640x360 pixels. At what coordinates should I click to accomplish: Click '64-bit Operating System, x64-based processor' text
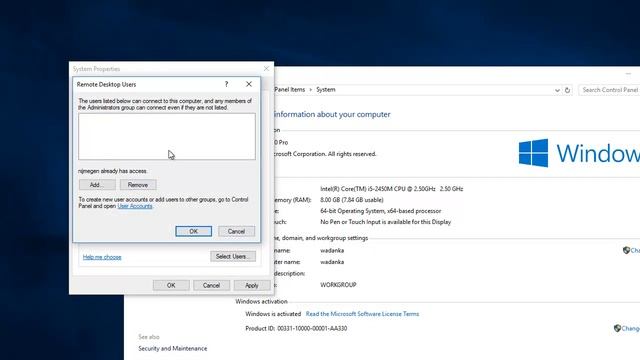[381, 211]
